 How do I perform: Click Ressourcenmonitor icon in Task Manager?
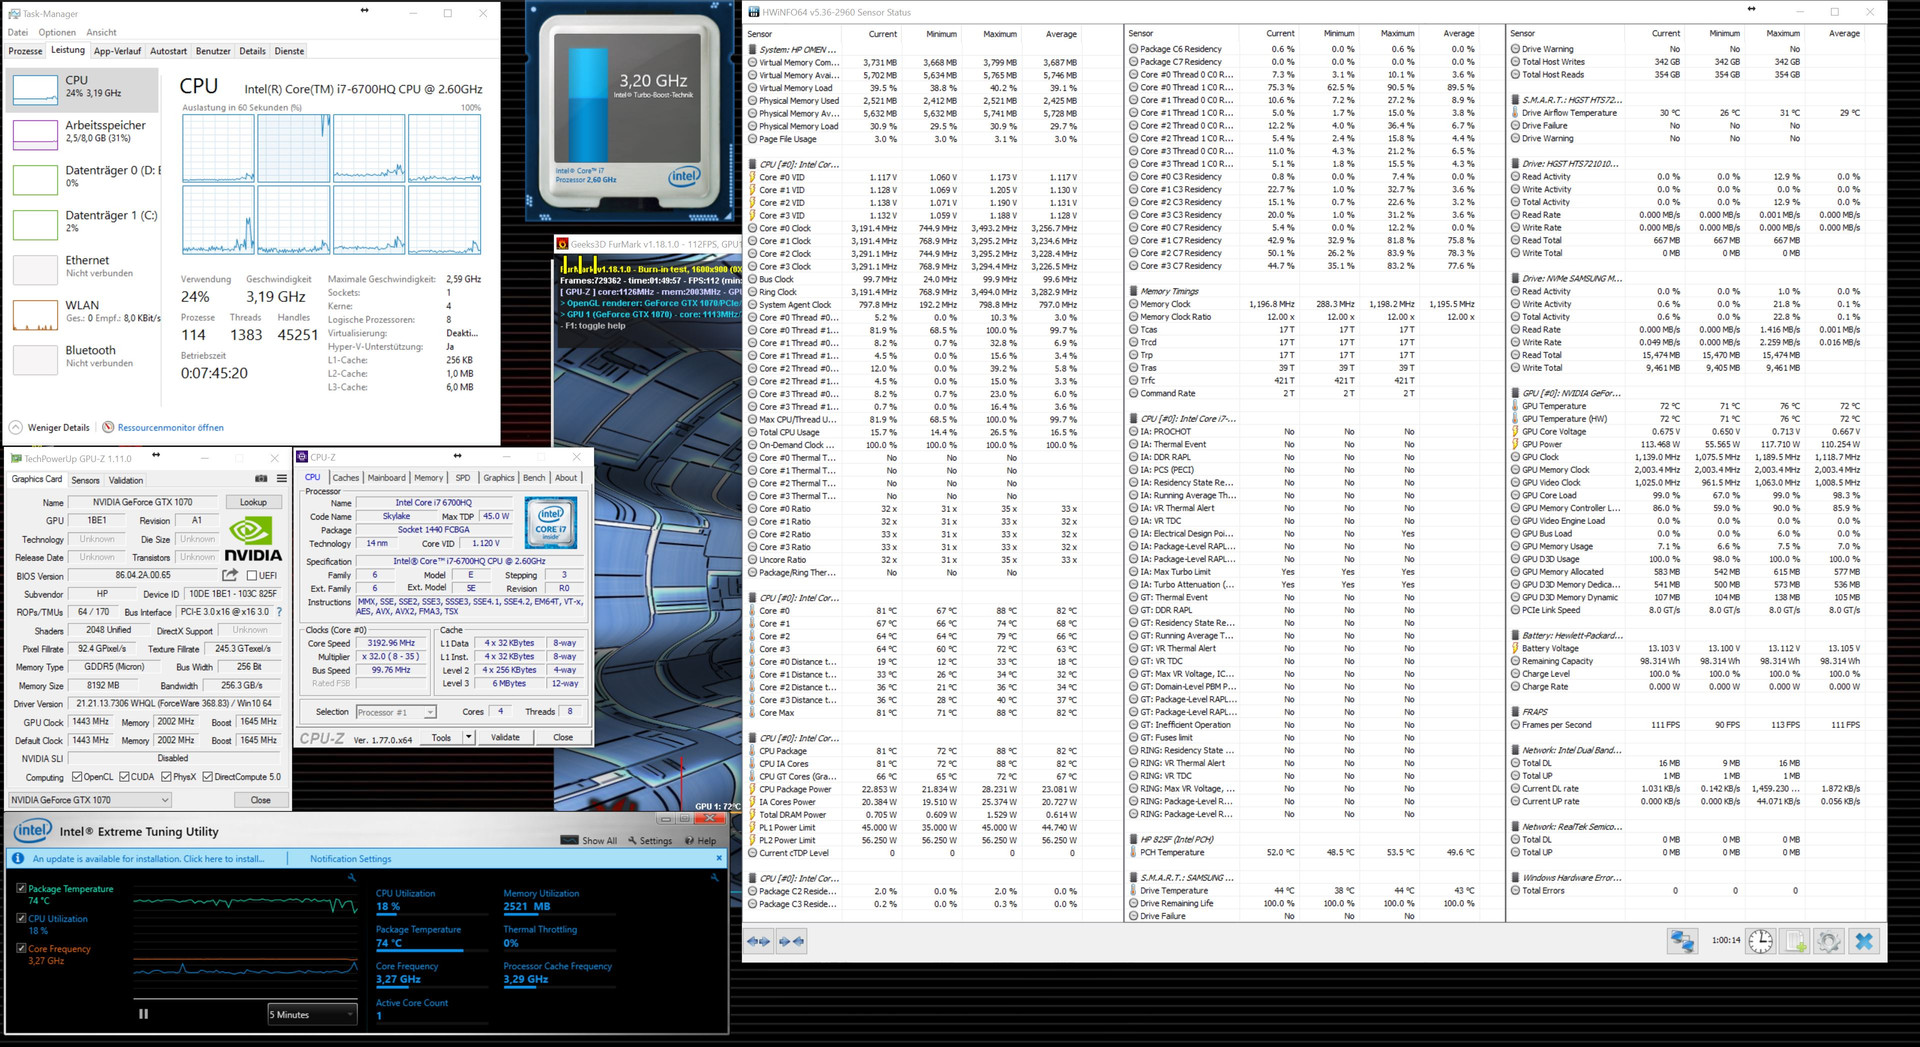coord(108,427)
